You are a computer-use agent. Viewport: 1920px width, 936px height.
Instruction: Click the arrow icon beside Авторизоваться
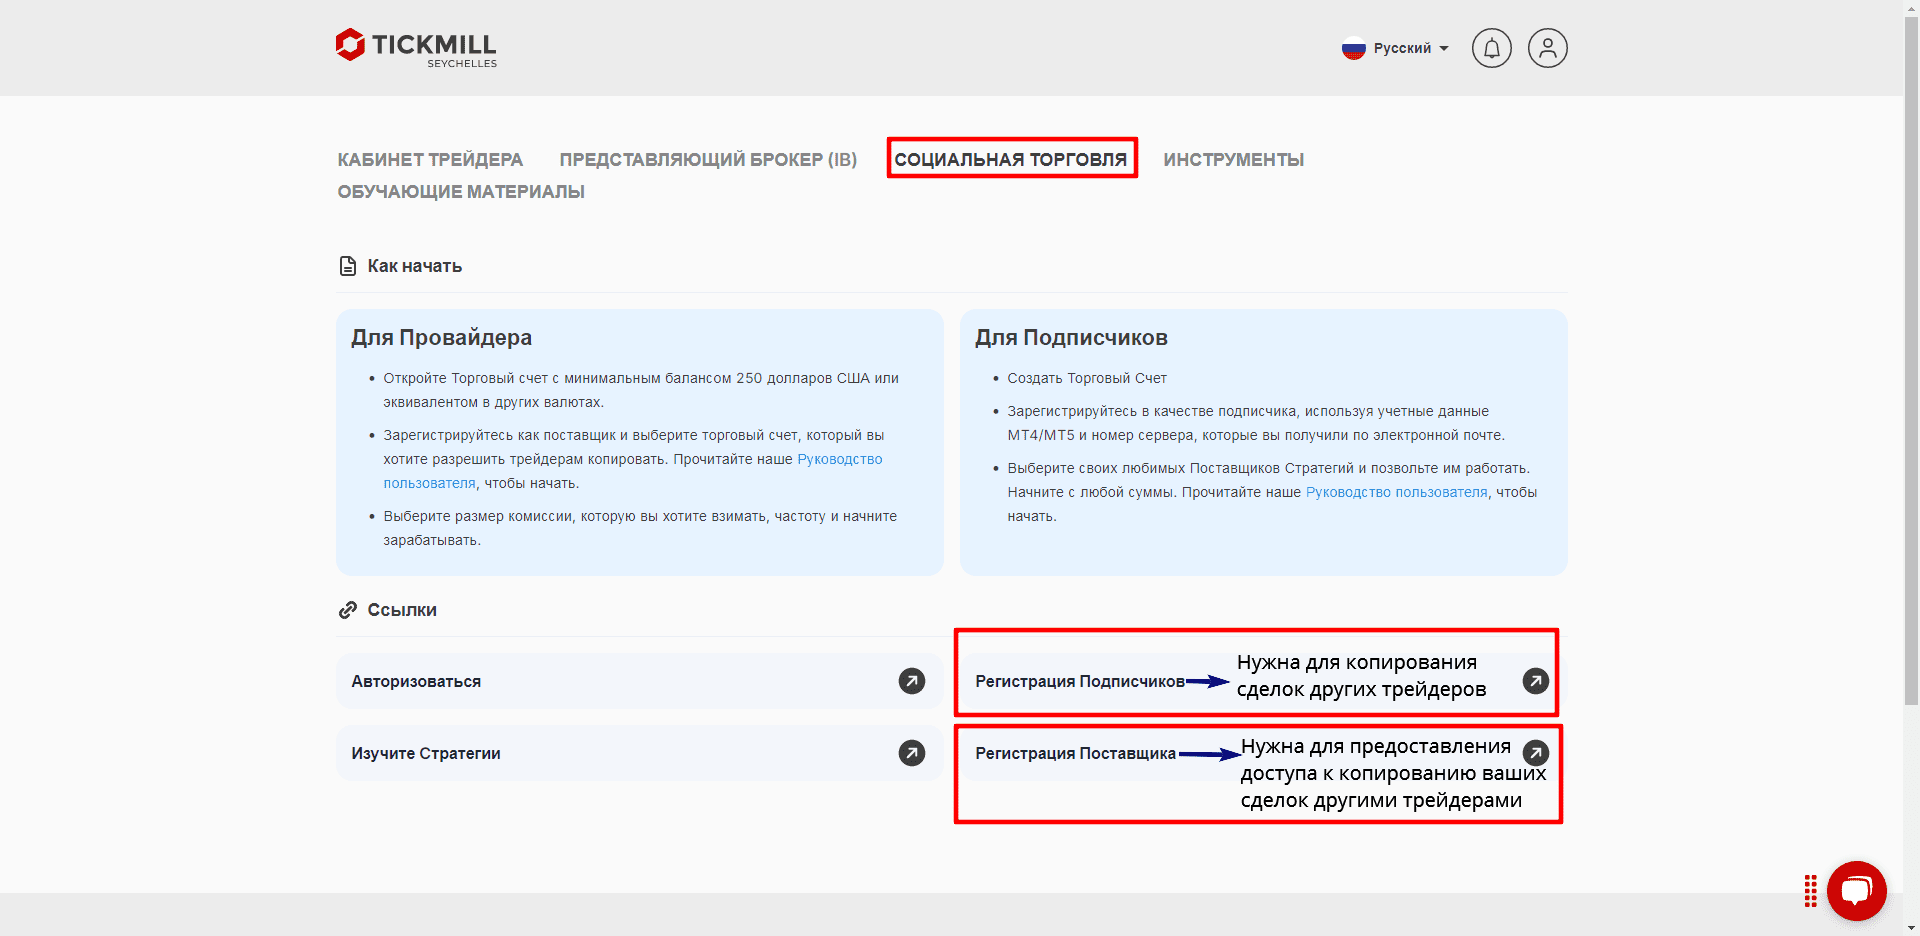point(911,681)
